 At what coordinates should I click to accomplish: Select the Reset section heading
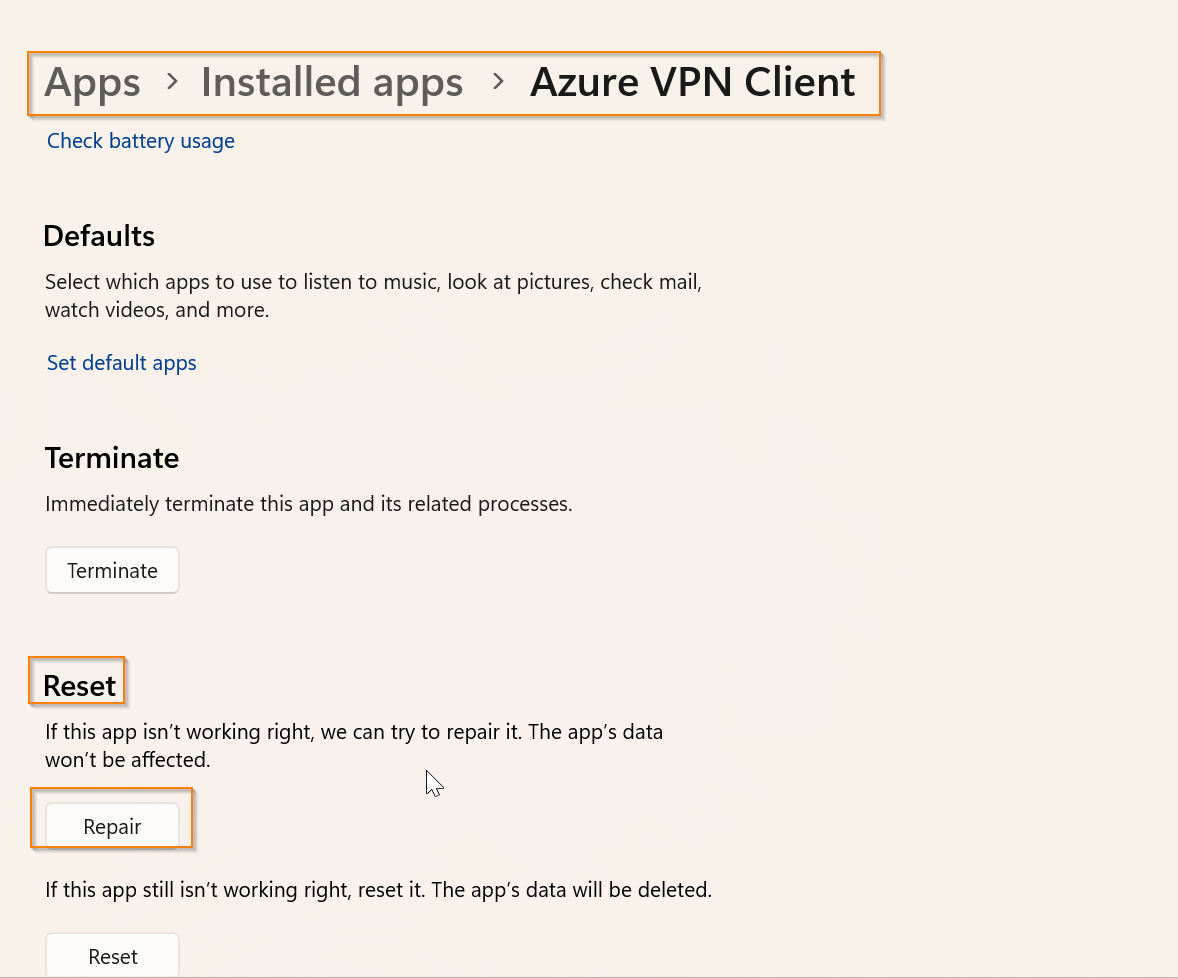80,686
